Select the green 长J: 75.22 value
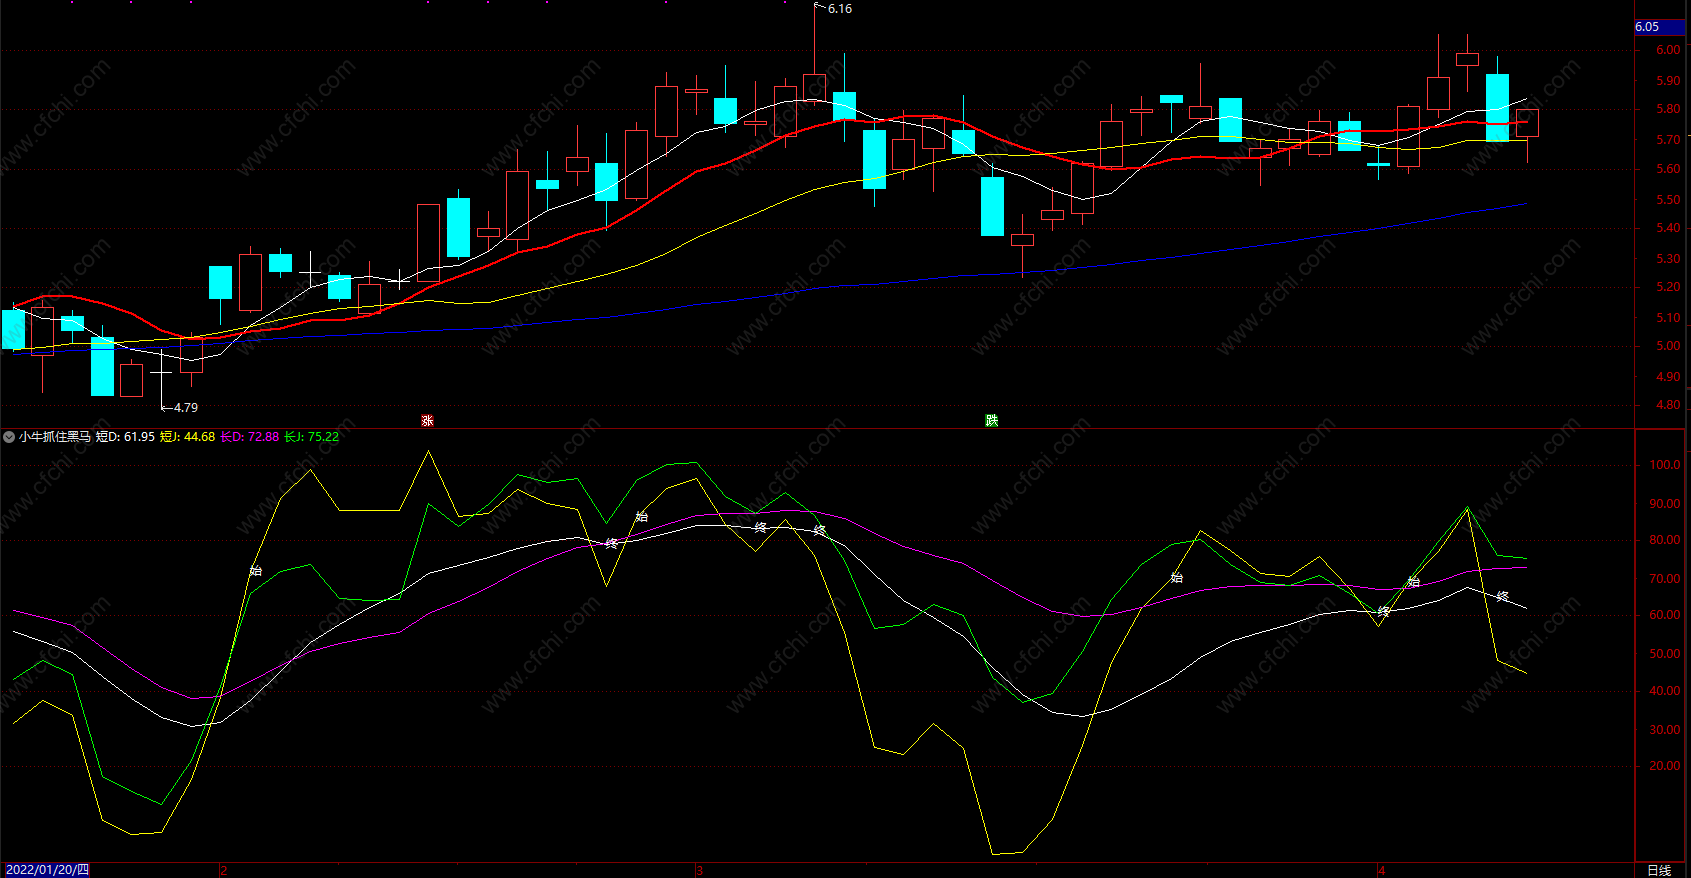Image resolution: width=1691 pixels, height=878 pixels. (x=311, y=437)
